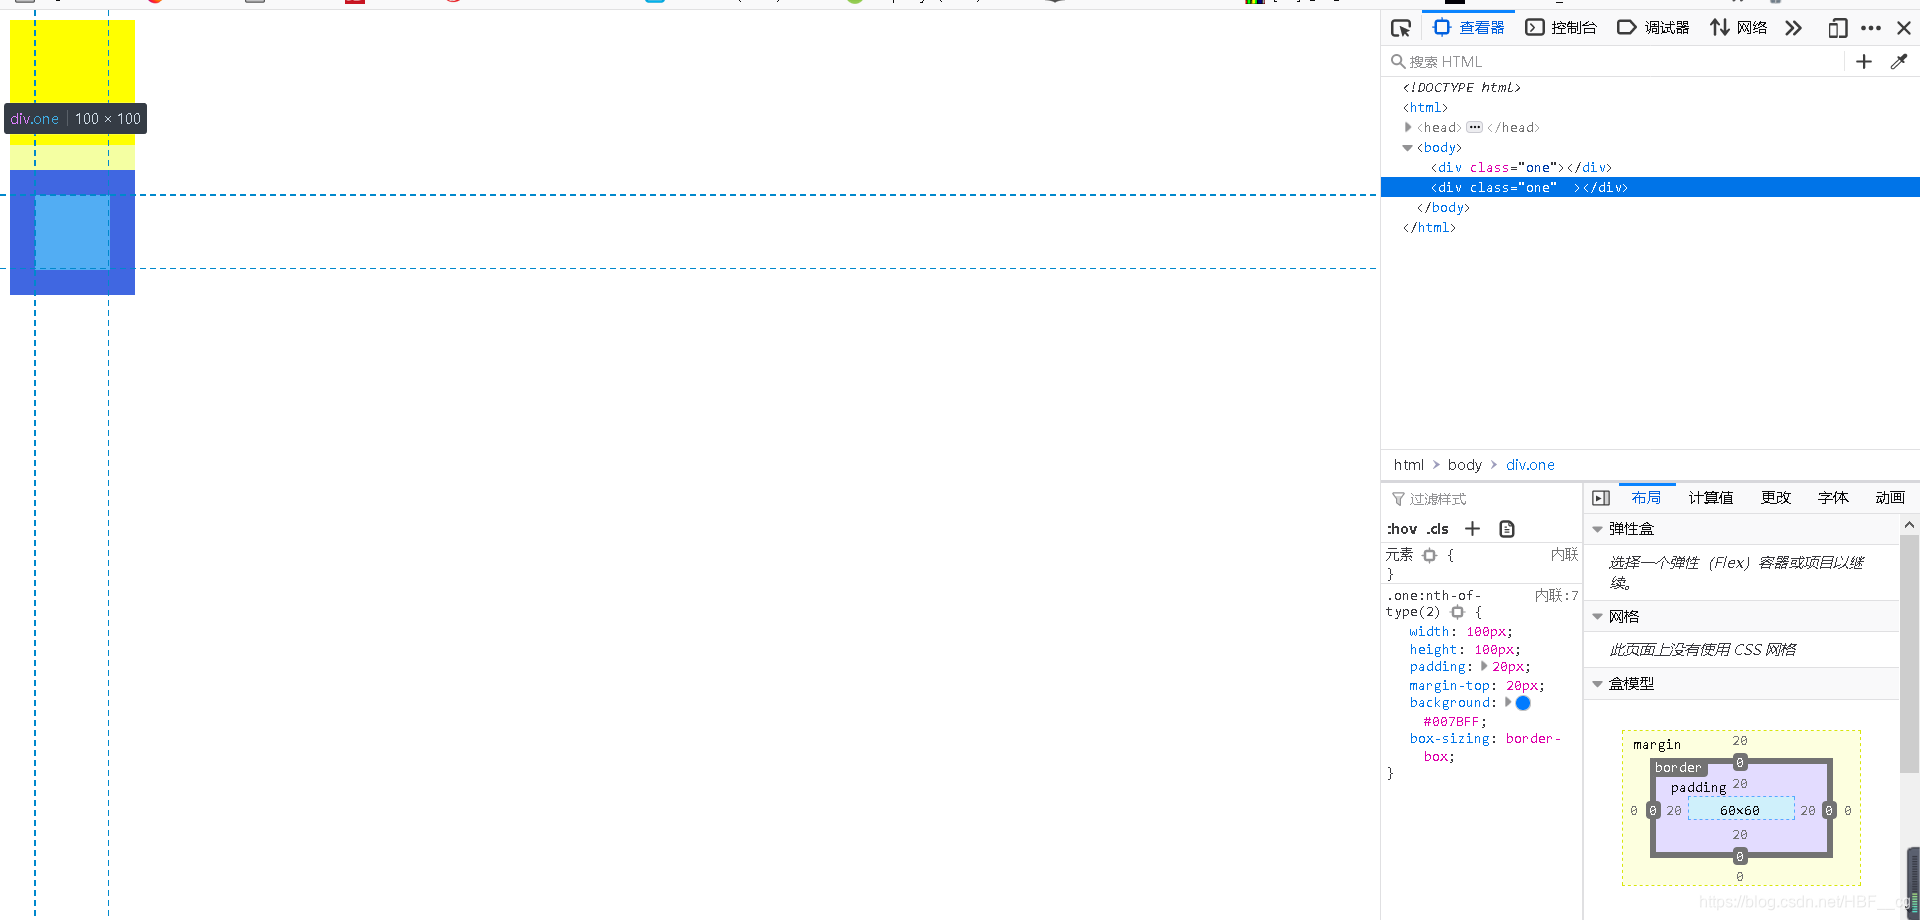The image size is (1920, 920).
Task: Edit the box model top margin value 20
Action: point(1740,741)
